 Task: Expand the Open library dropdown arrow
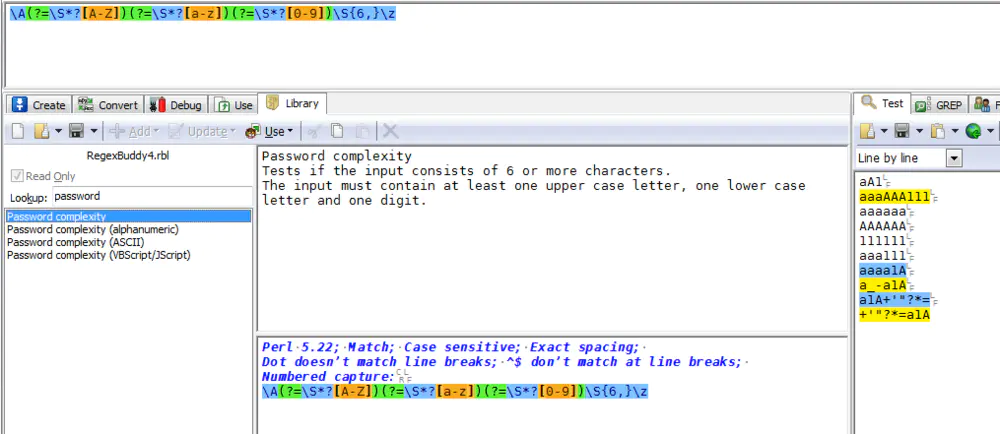pyautogui.click(x=58, y=131)
